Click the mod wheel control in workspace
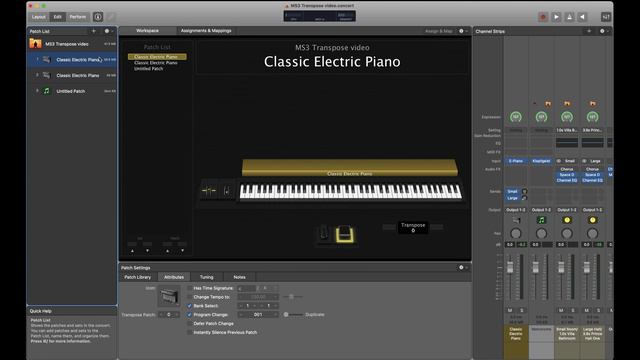Image resolution: width=640 pixels, height=360 pixels. click(227, 190)
